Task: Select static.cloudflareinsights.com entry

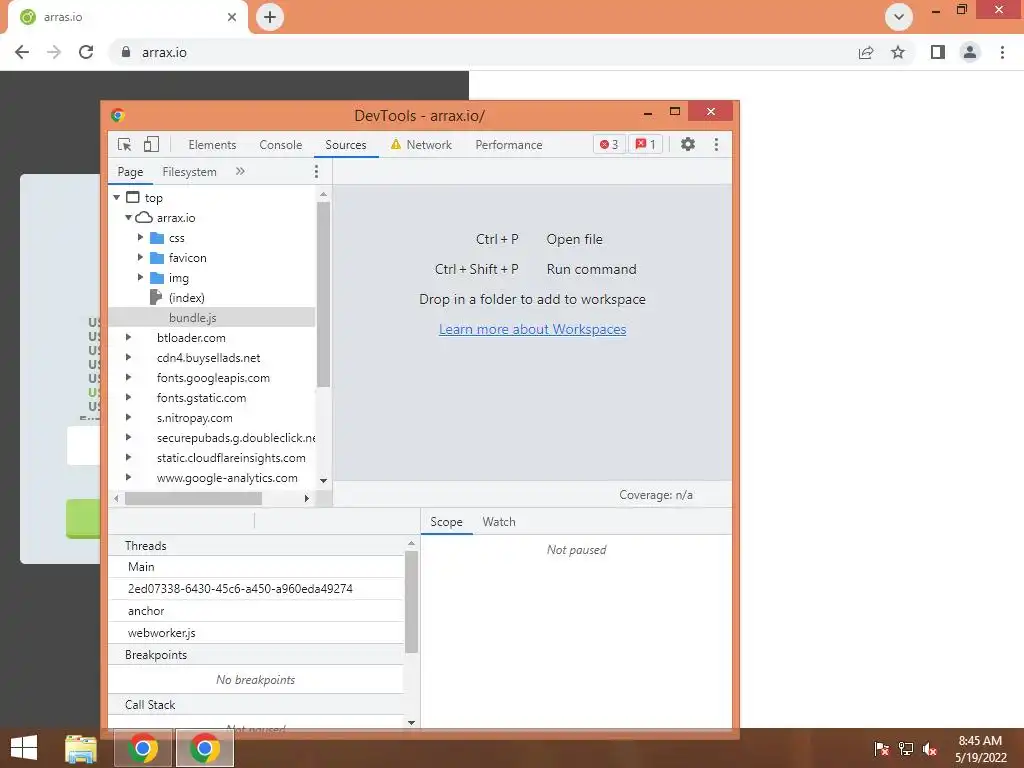Action: pos(231,458)
